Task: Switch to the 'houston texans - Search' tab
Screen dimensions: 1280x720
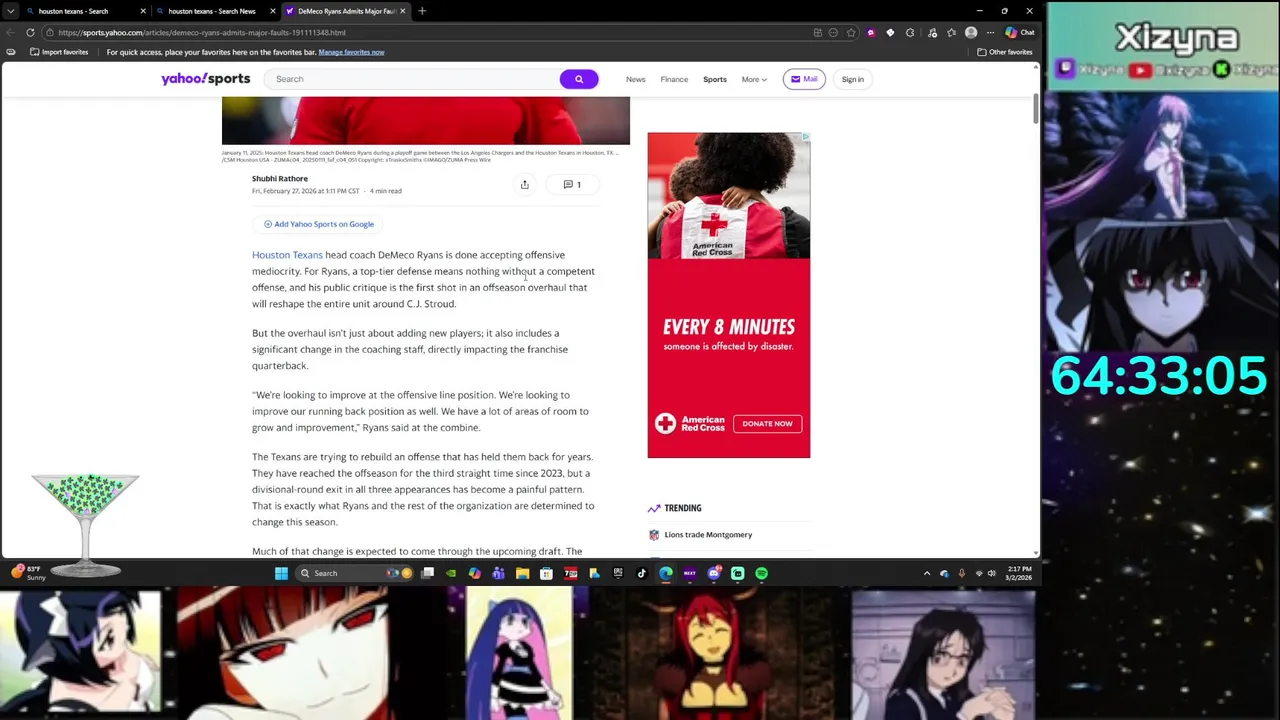Action: pyautogui.click(x=85, y=11)
